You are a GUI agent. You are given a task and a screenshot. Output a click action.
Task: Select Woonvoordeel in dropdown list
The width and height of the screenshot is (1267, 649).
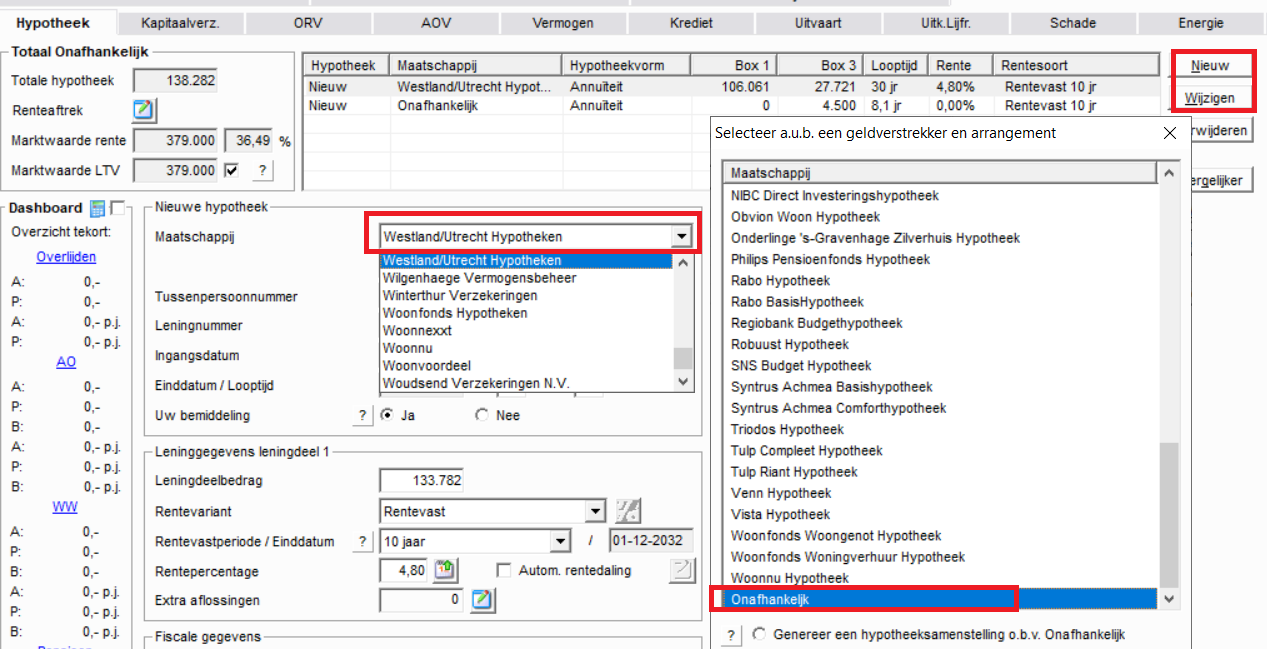(x=527, y=365)
